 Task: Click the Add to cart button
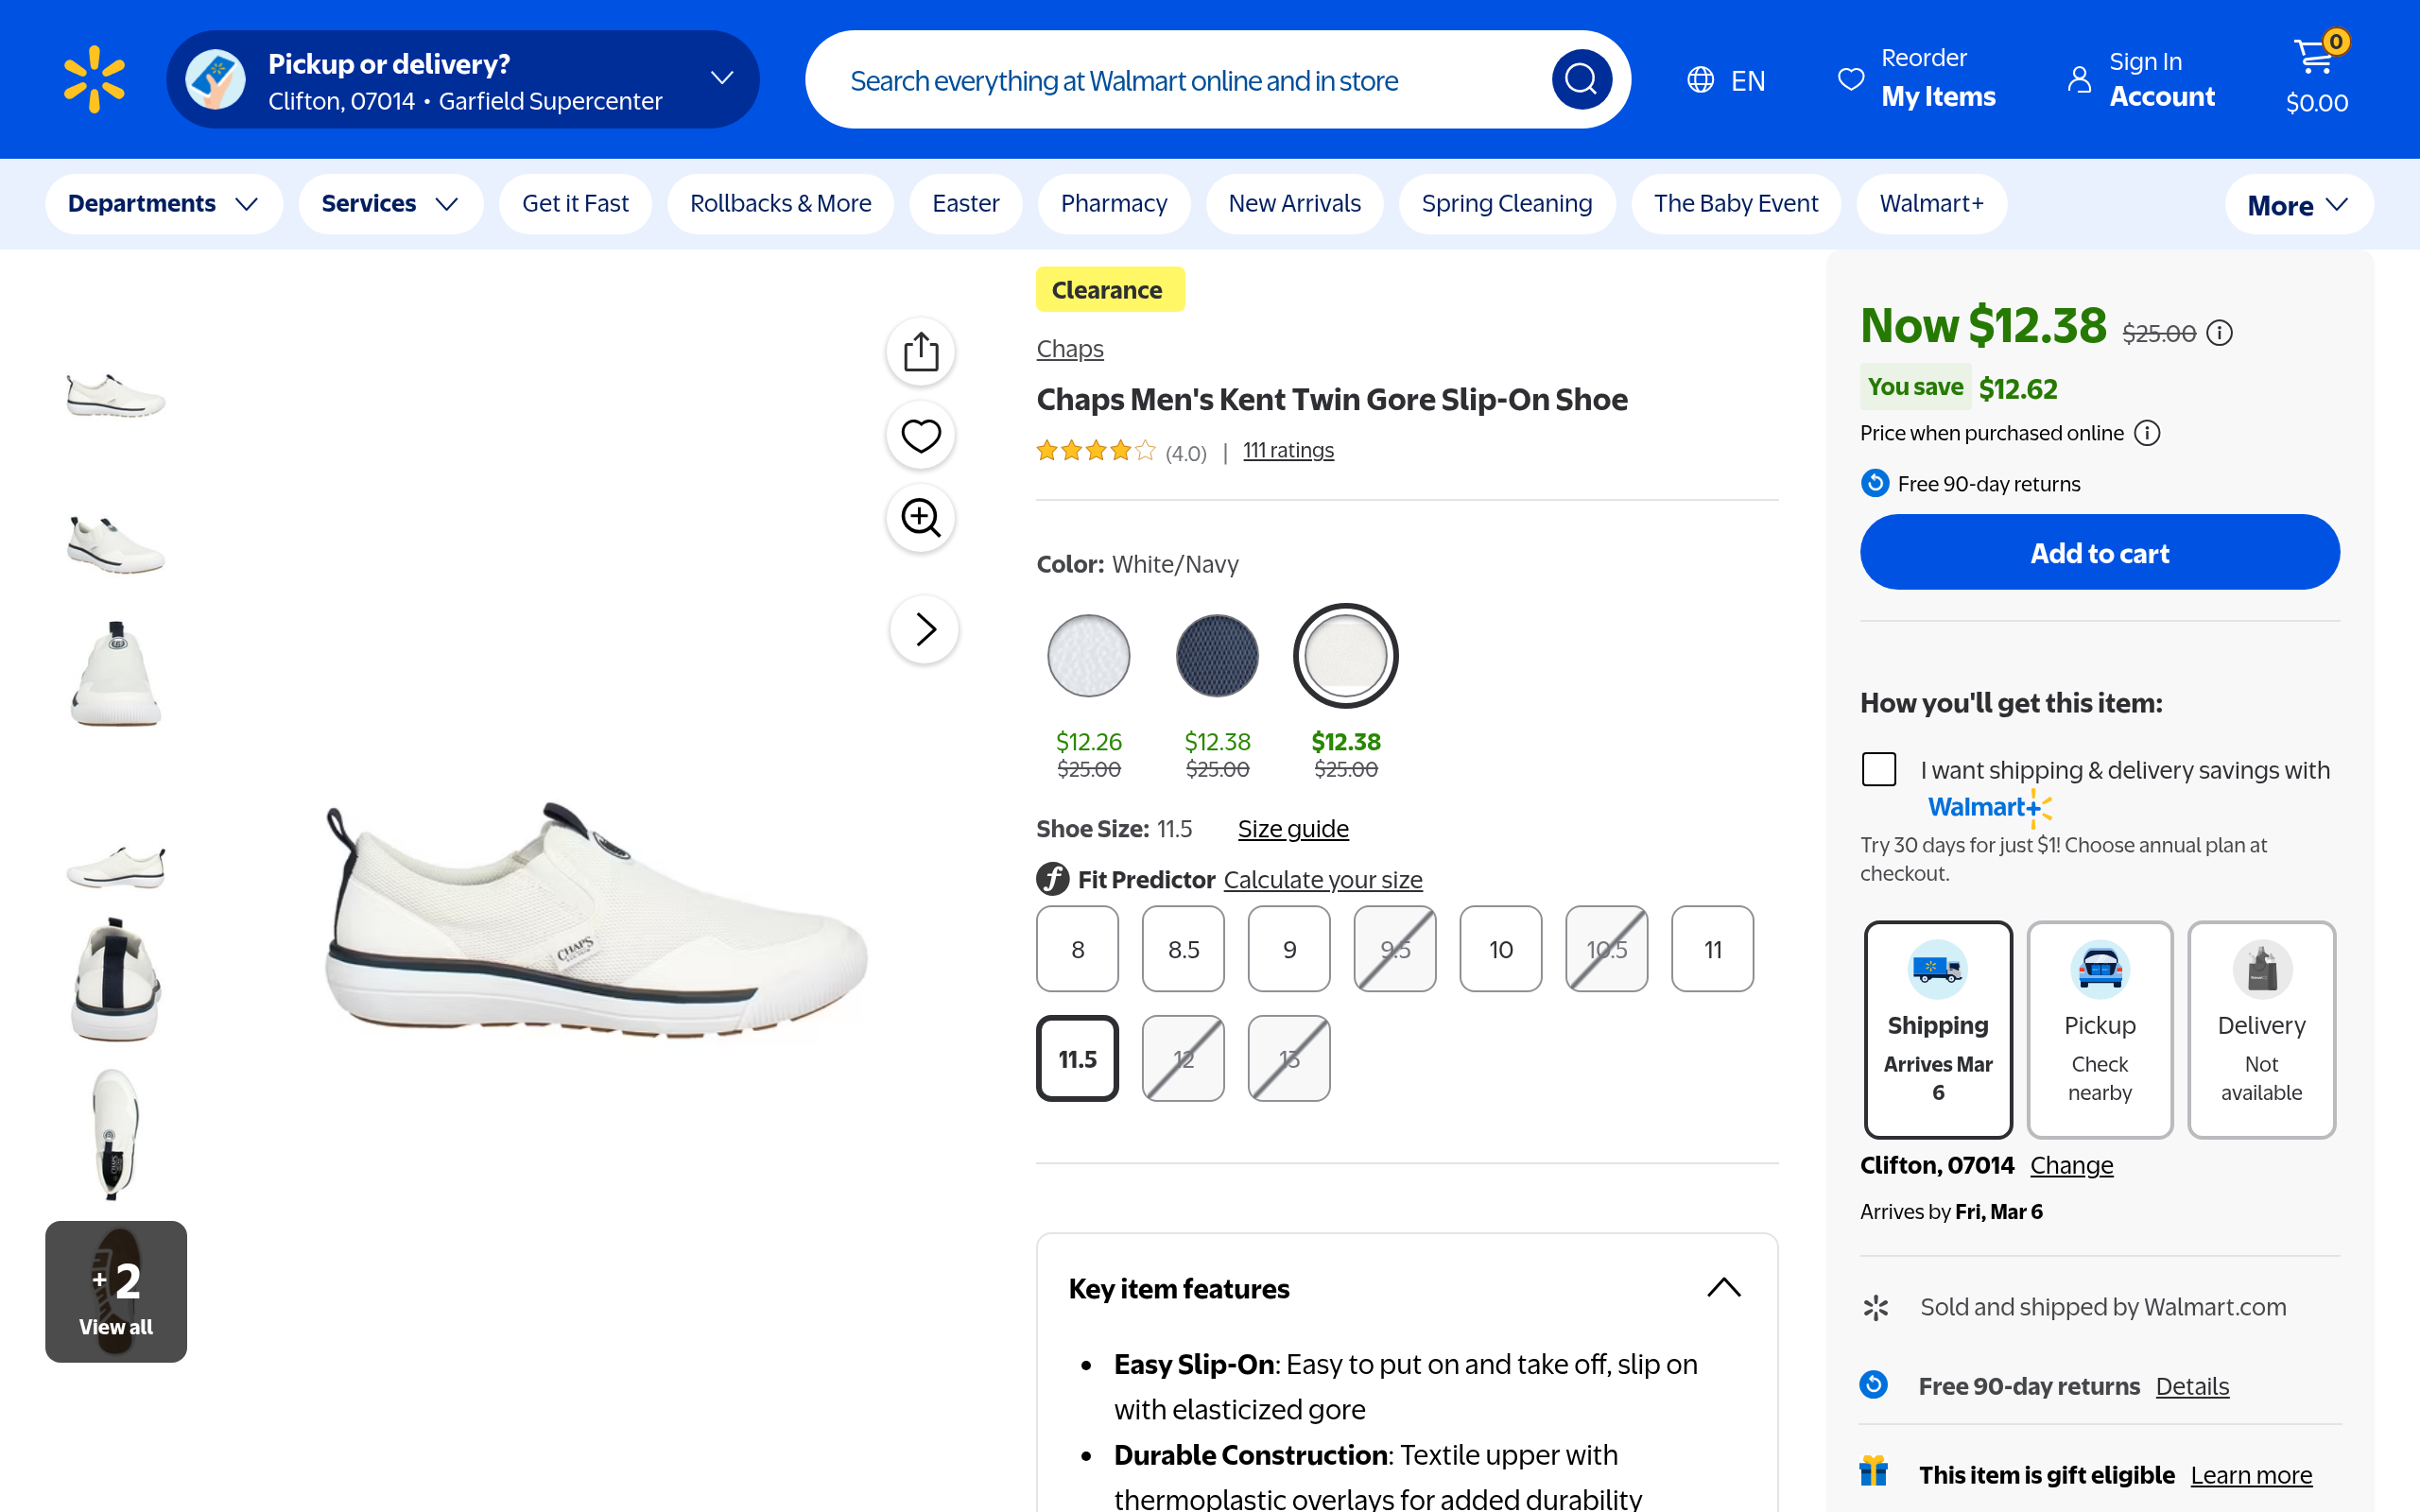(2099, 553)
